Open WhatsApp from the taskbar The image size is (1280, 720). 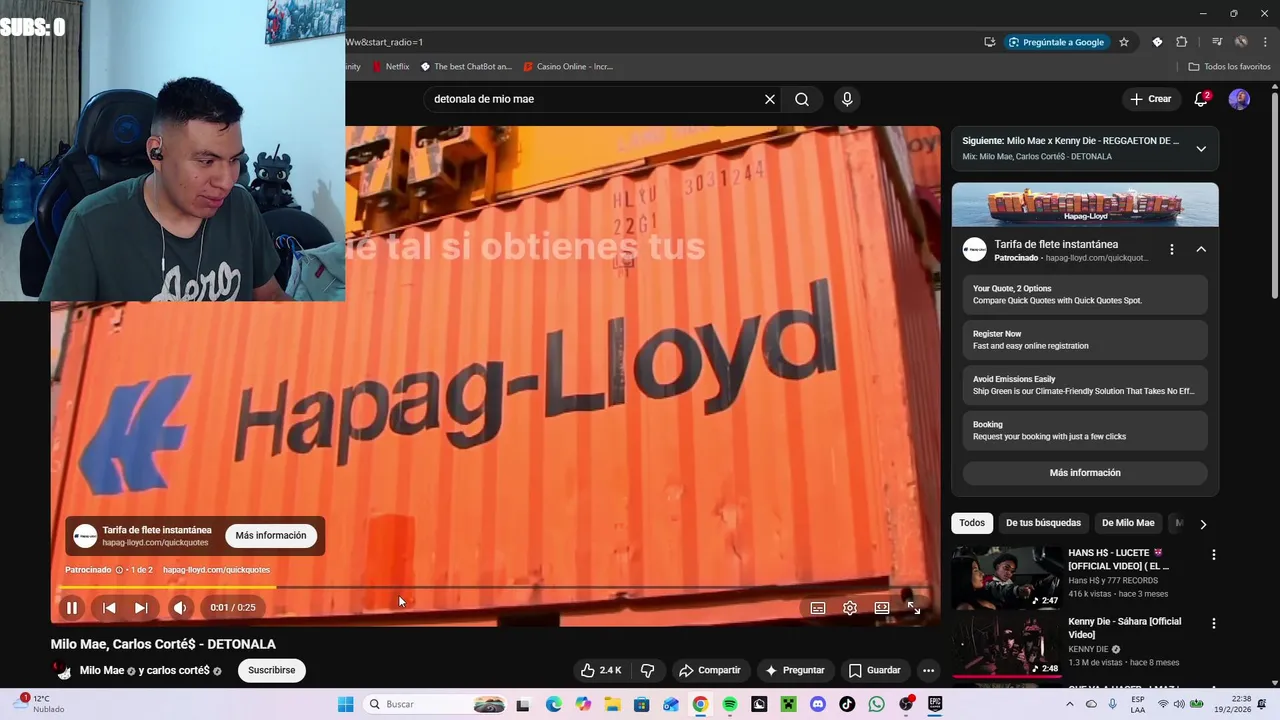tap(877, 704)
